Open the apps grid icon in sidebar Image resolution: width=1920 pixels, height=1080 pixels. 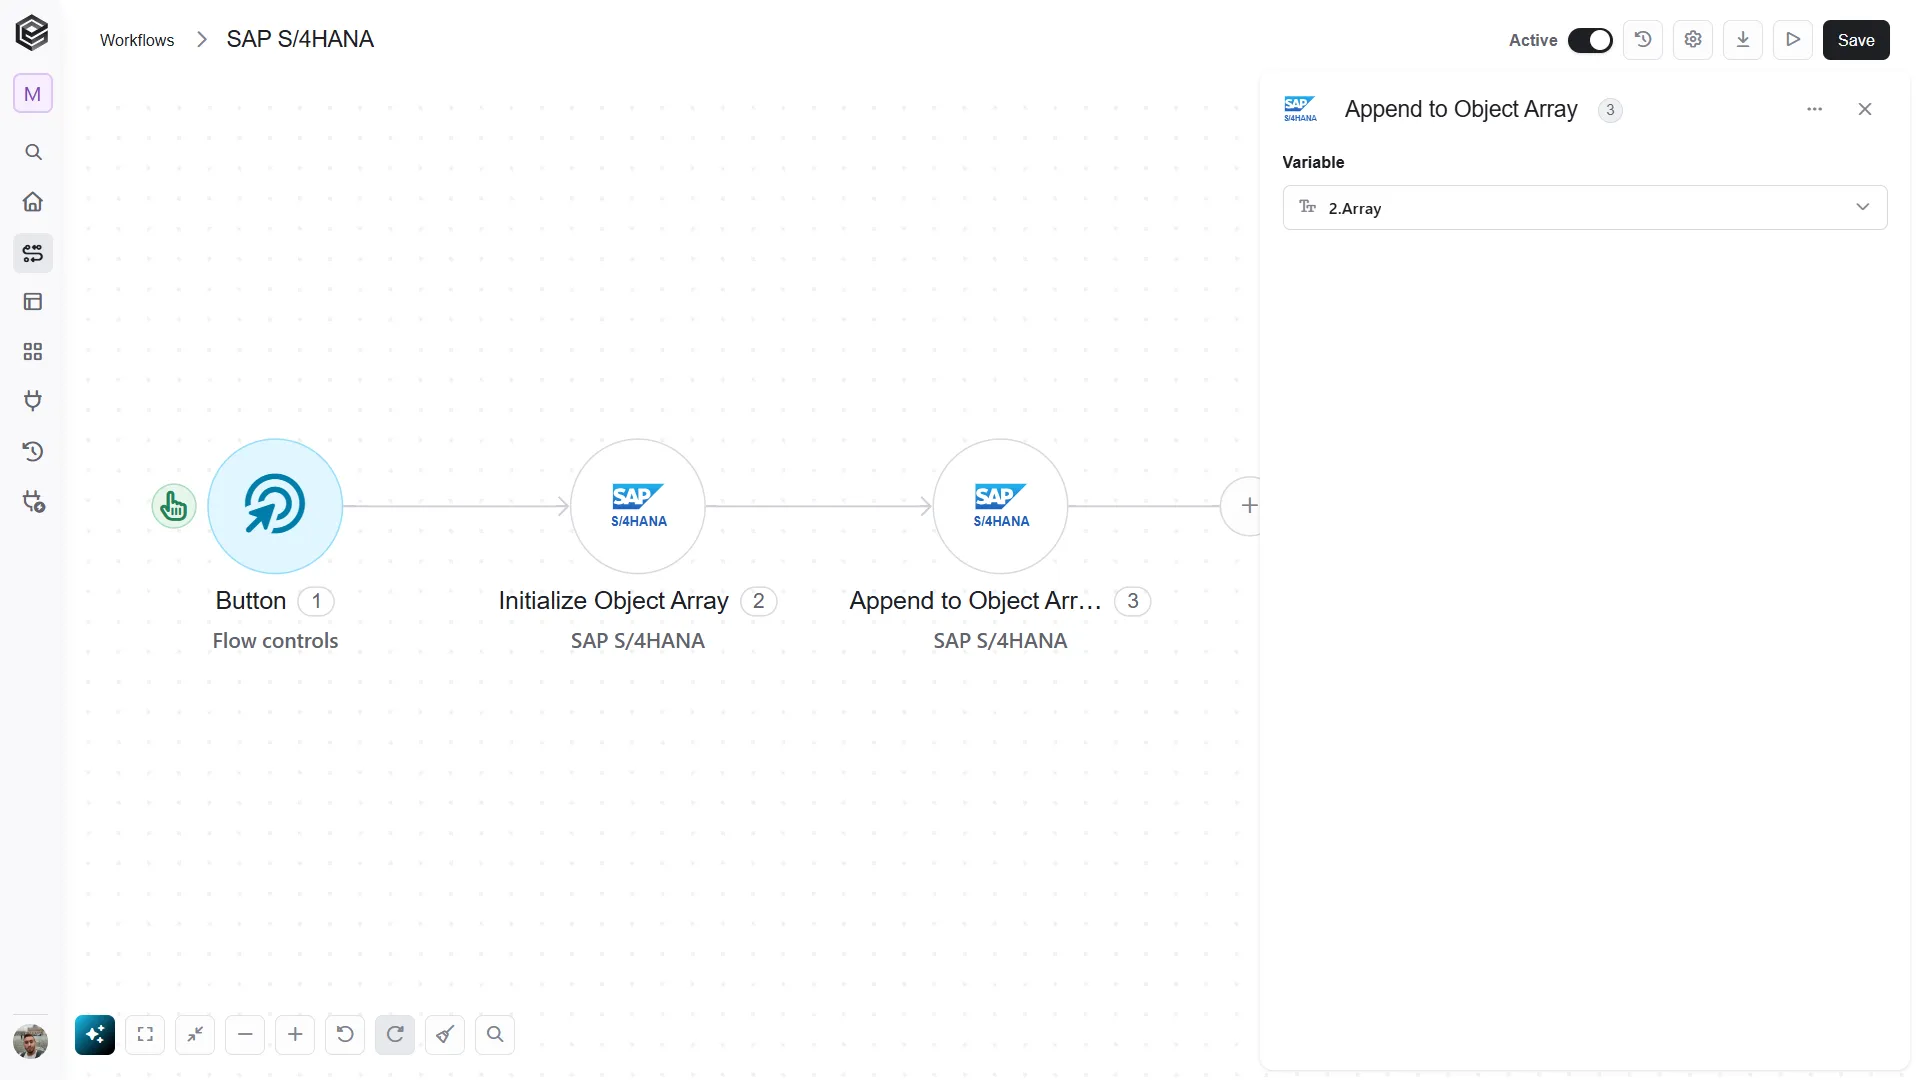pos(33,352)
